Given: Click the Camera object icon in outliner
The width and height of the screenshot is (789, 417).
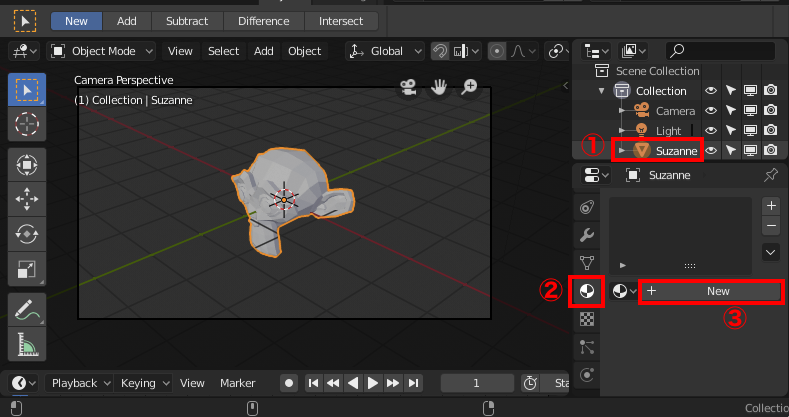Looking at the screenshot, I should (642, 110).
